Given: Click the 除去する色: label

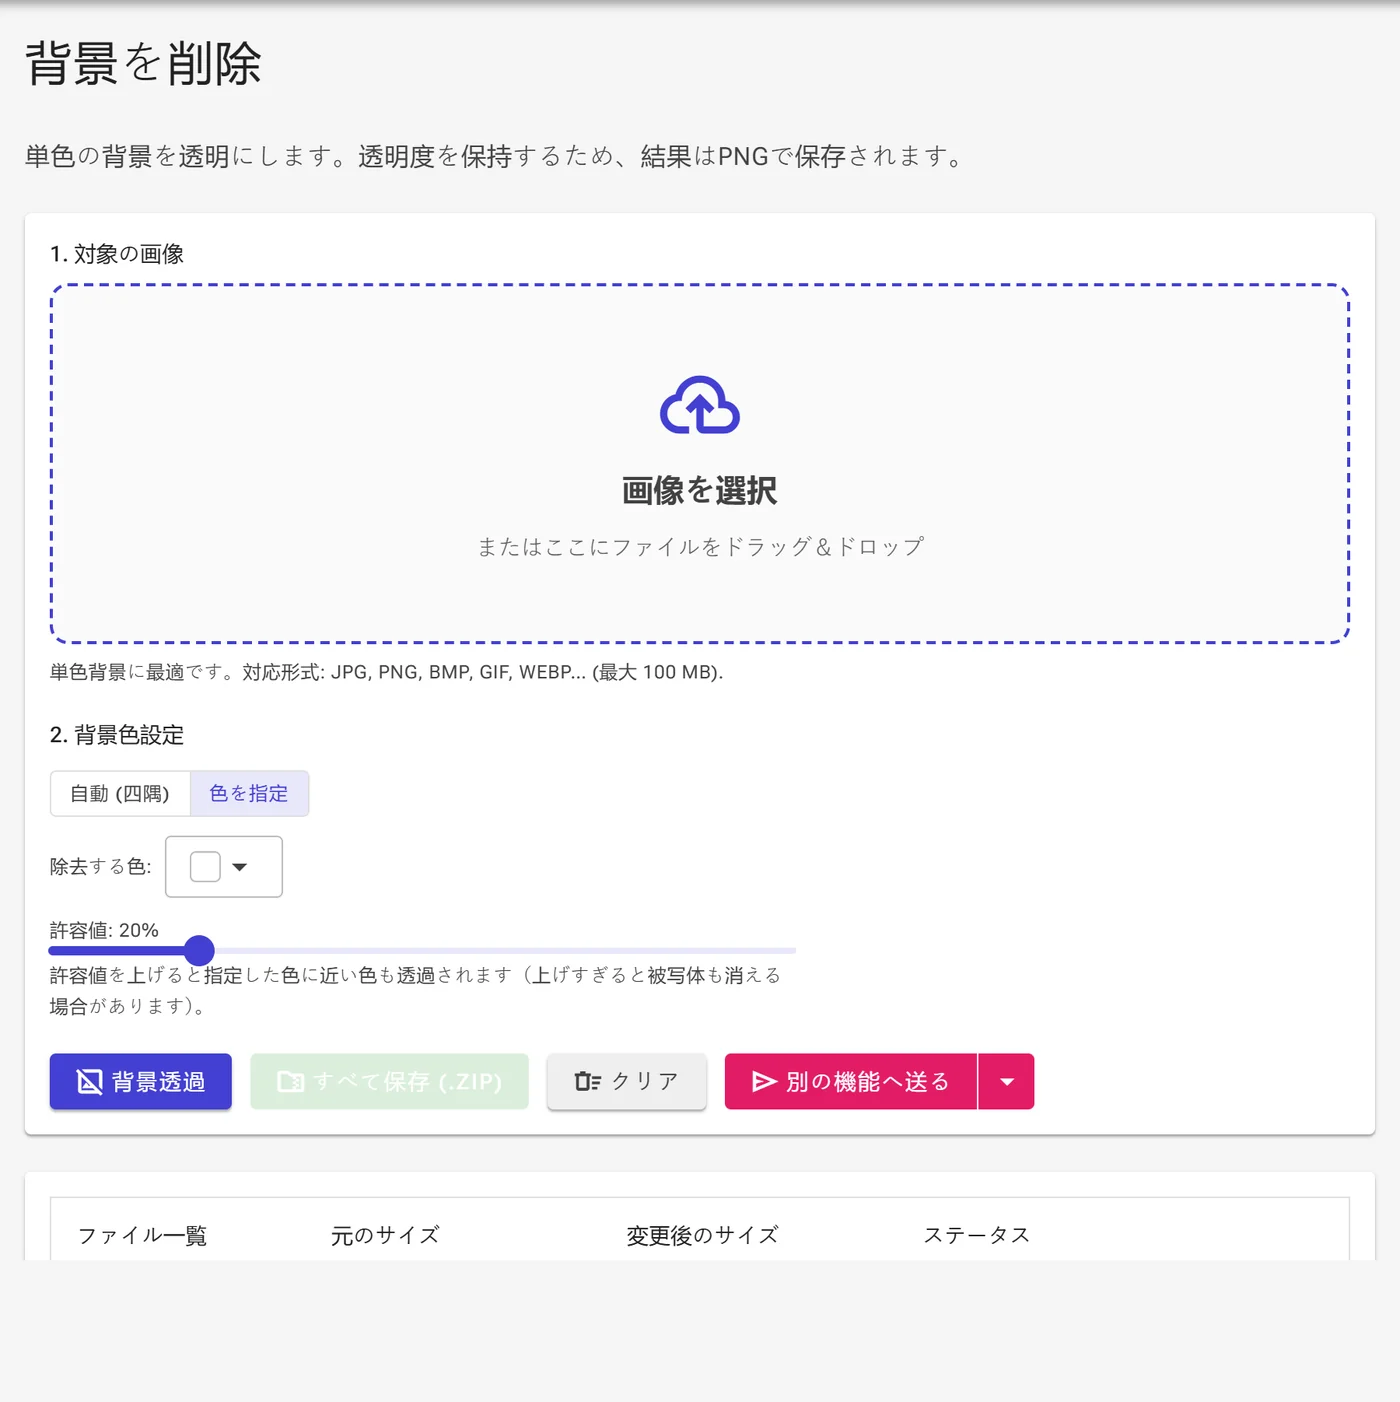Looking at the screenshot, I should (100, 866).
